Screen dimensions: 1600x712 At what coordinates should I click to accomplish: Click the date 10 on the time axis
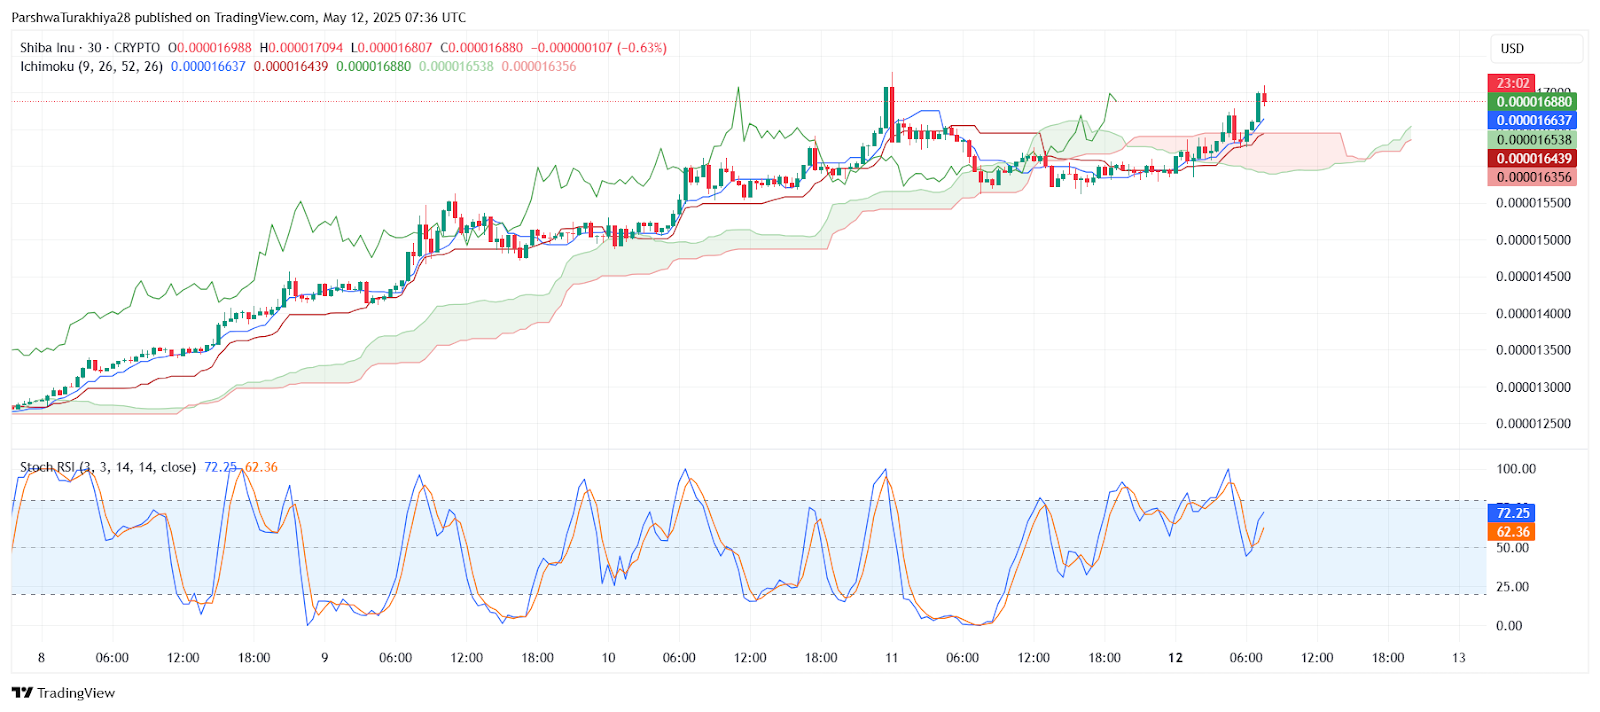[x=608, y=658]
